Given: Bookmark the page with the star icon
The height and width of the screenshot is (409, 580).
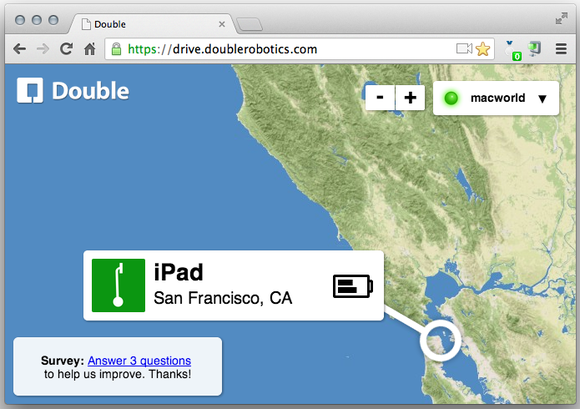Looking at the screenshot, I should pos(483,49).
